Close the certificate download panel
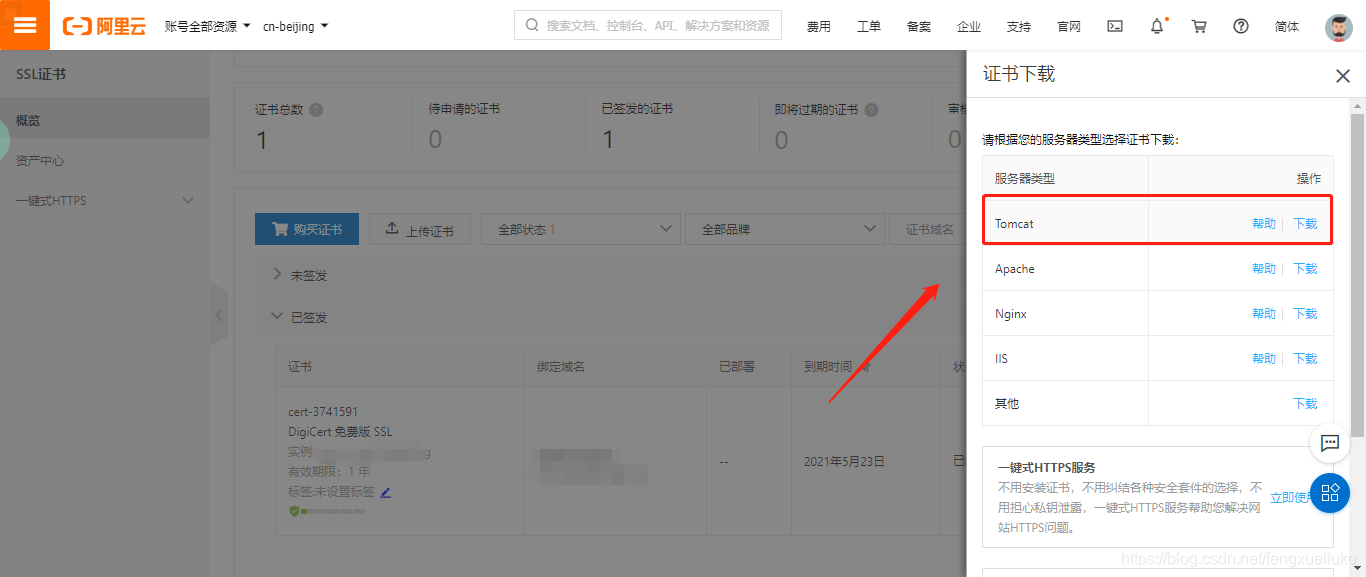 pyautogui.click(x=1343, y=76)
